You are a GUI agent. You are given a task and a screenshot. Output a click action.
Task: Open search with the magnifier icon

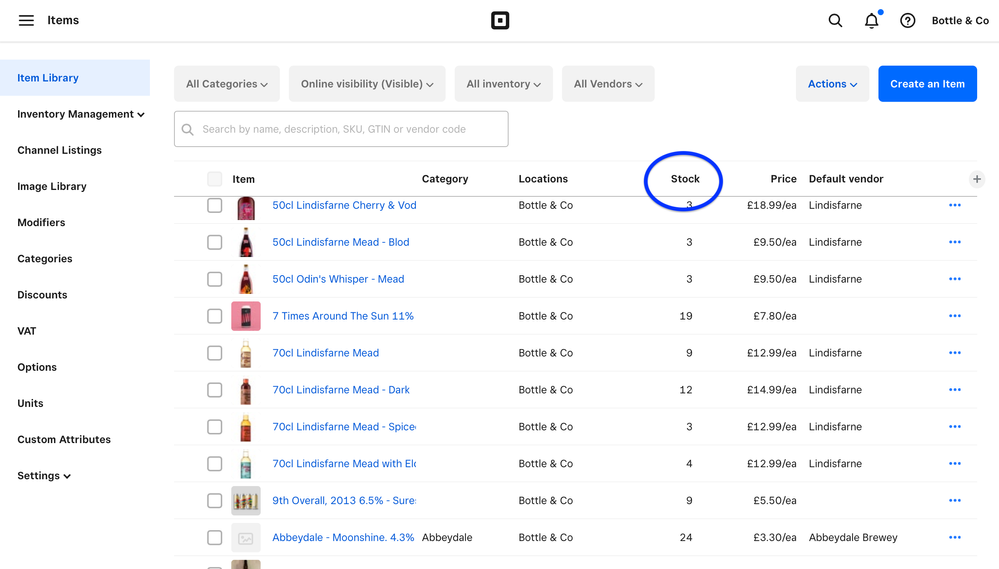(x=835, y=20)
